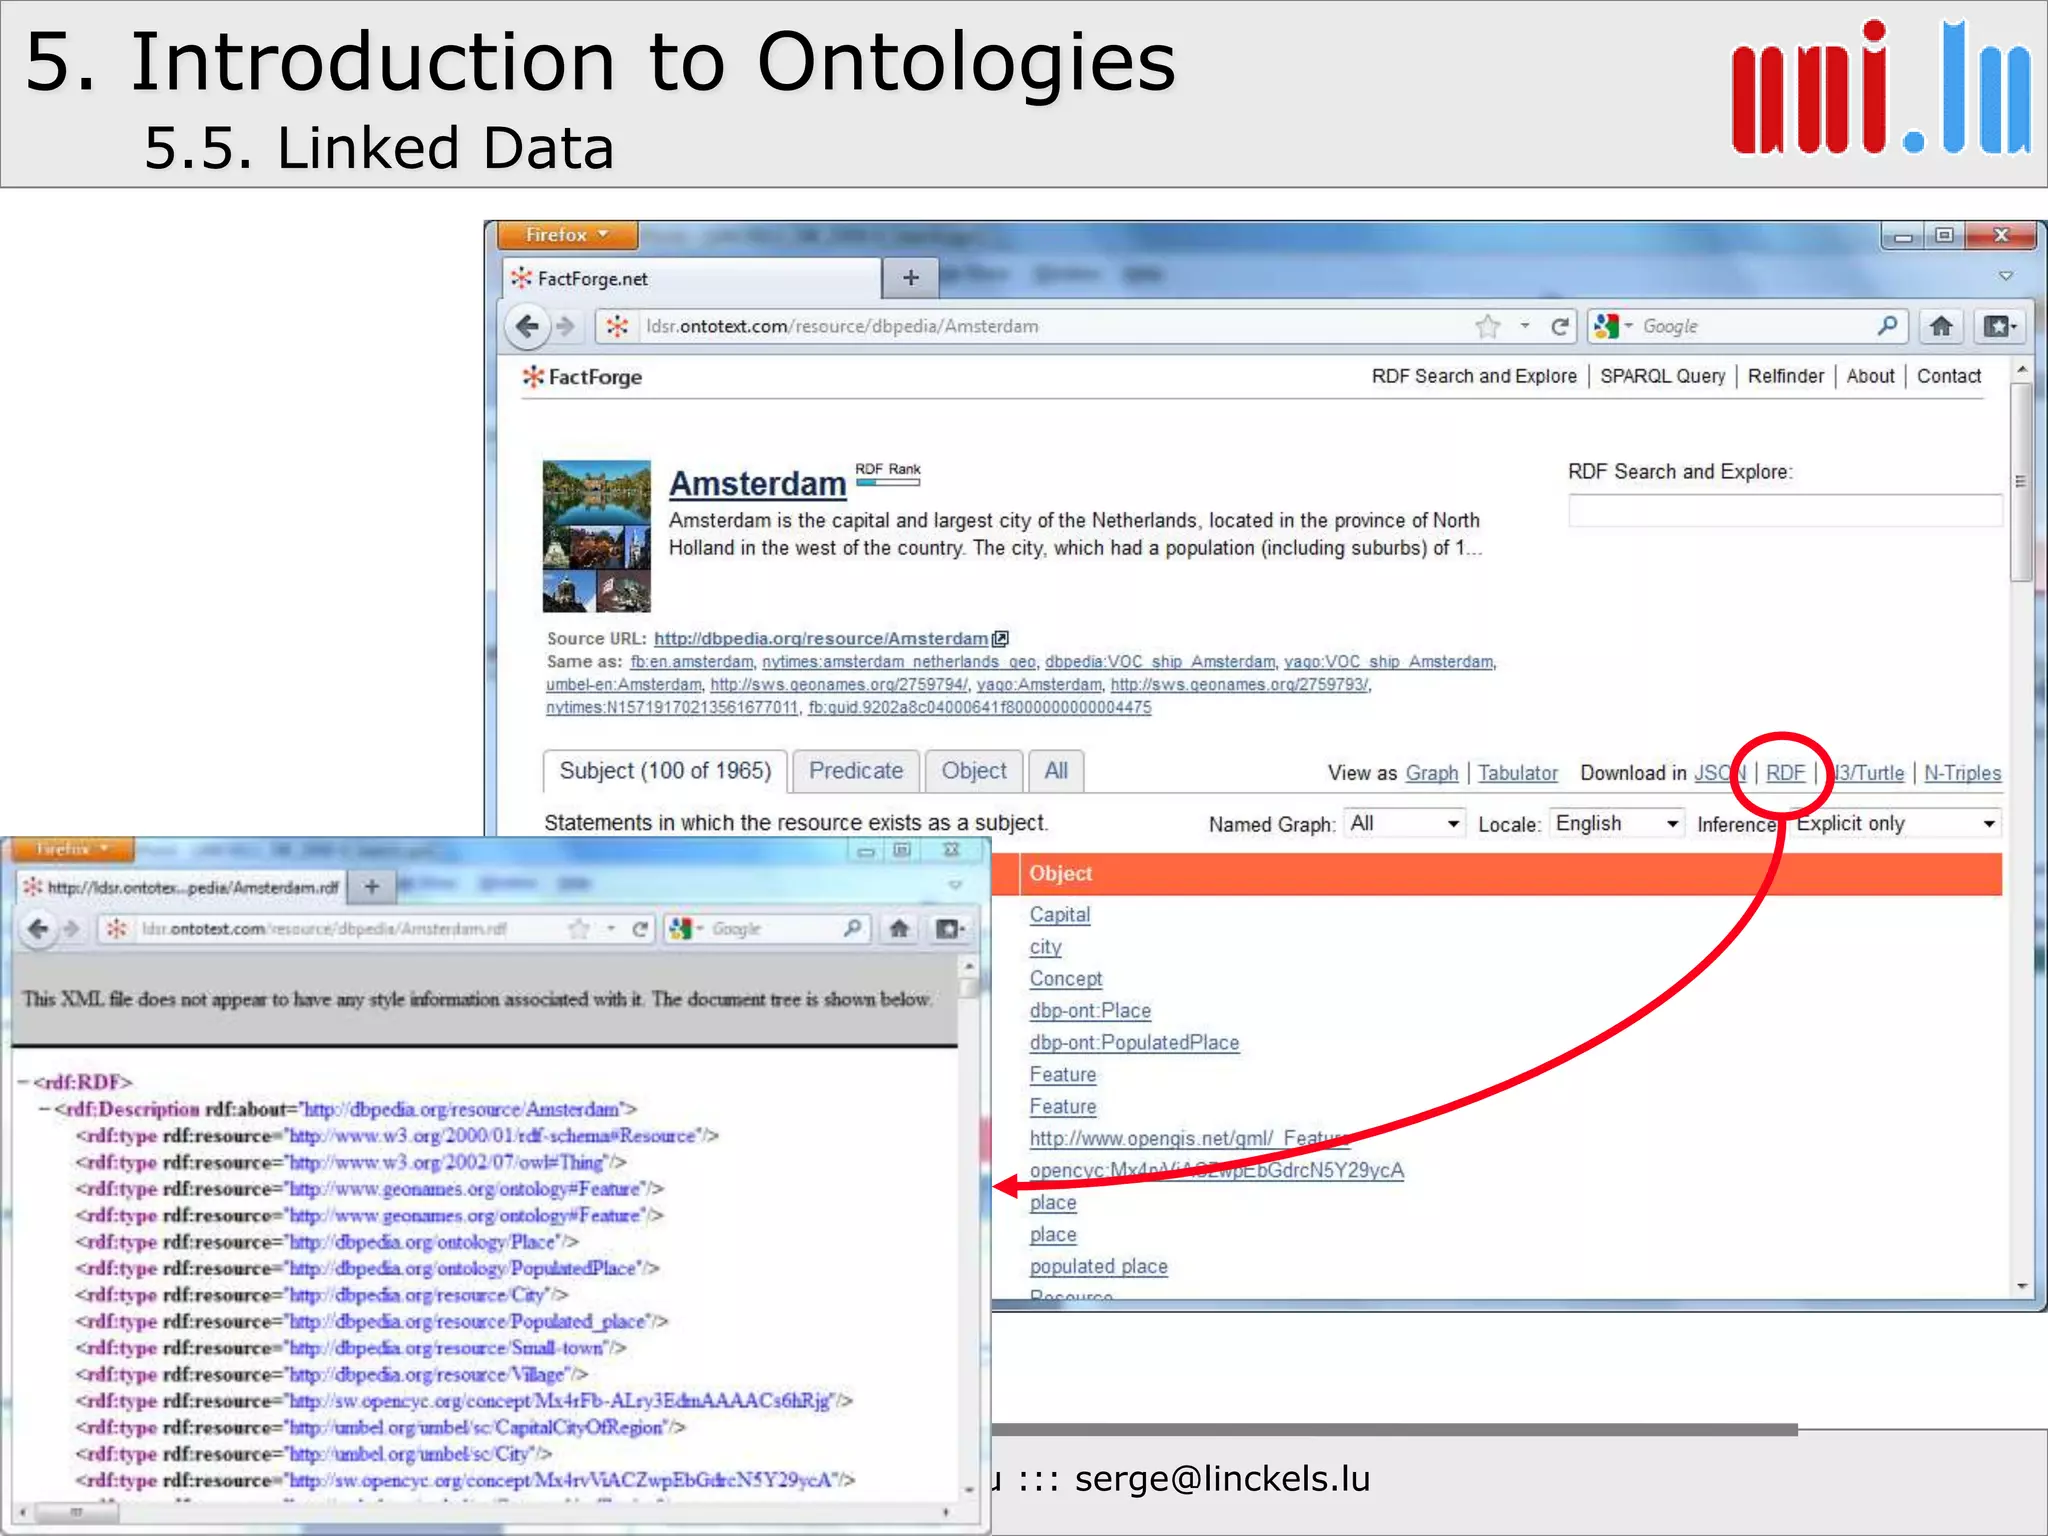Open the dbpedia.org/resource/Amsterdam source URL
The height and width of the screenshot is (1536, 2048).
(821, 638)
